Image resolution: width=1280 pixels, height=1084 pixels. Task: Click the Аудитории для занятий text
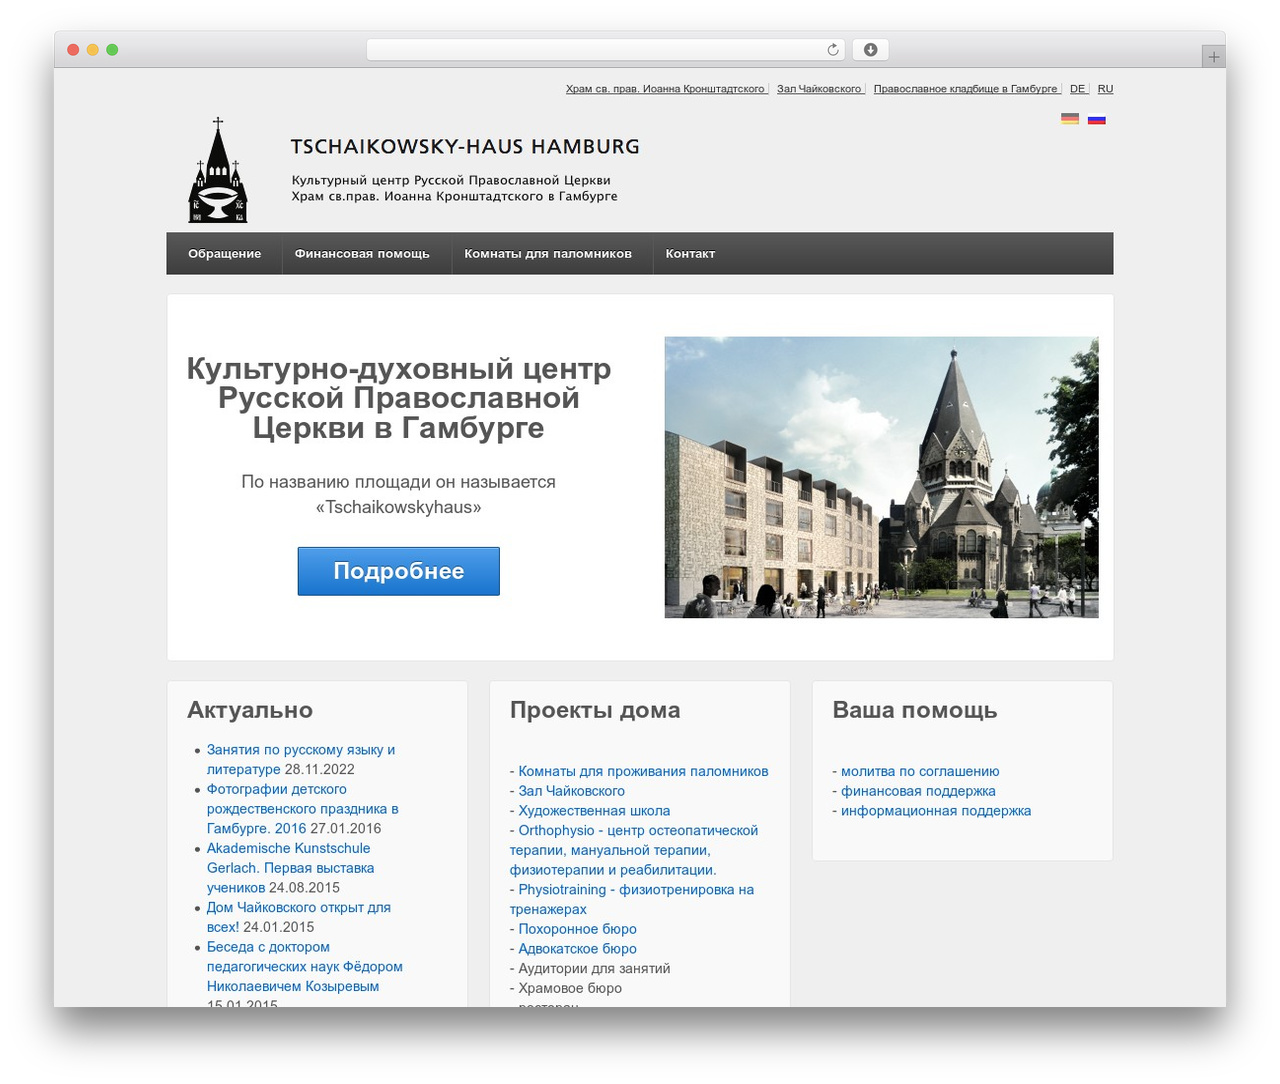(594, 968)
